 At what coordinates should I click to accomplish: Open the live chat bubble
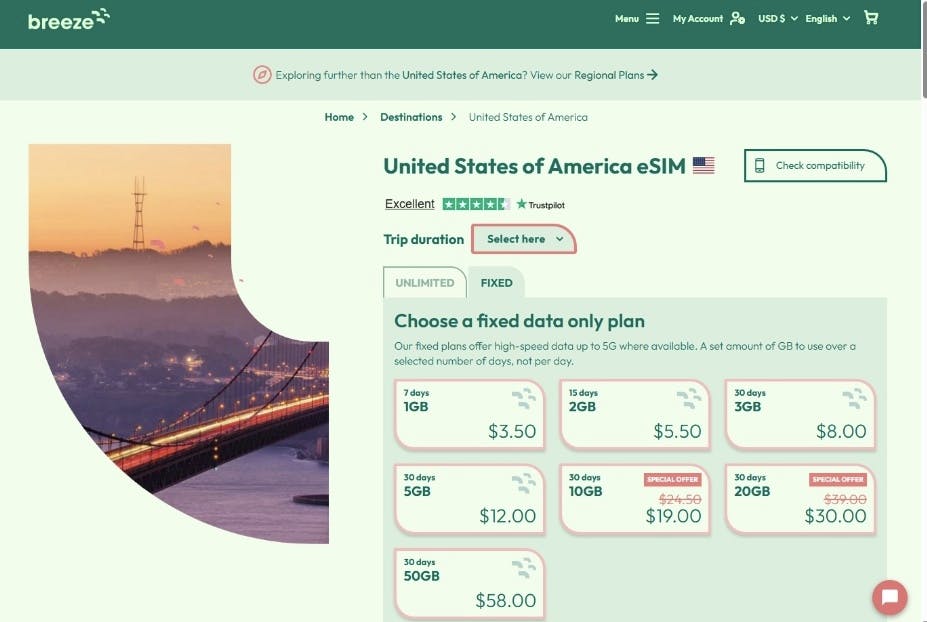coord(888,597)
